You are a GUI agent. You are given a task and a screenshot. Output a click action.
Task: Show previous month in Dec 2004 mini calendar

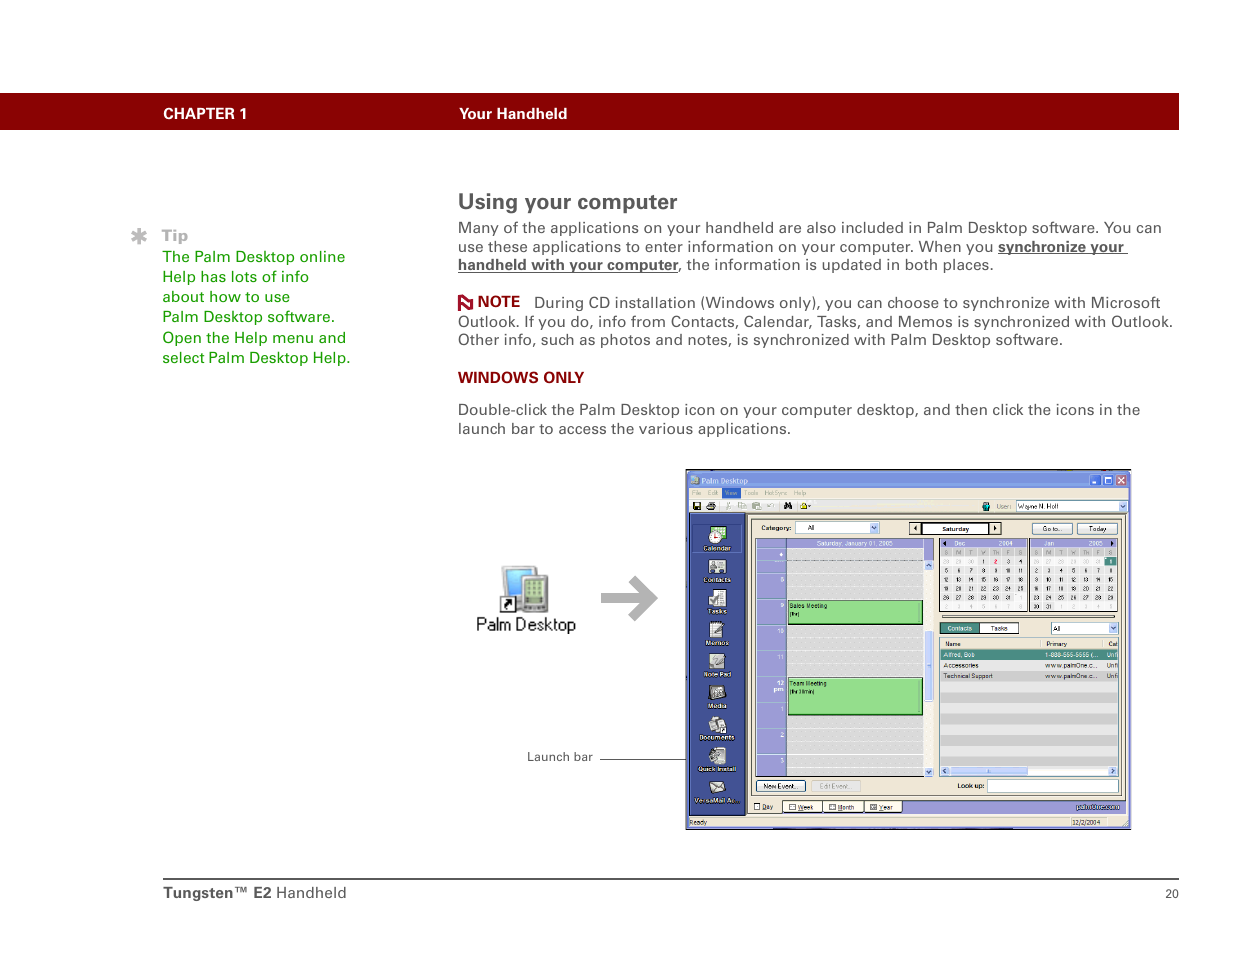[945, 543]
